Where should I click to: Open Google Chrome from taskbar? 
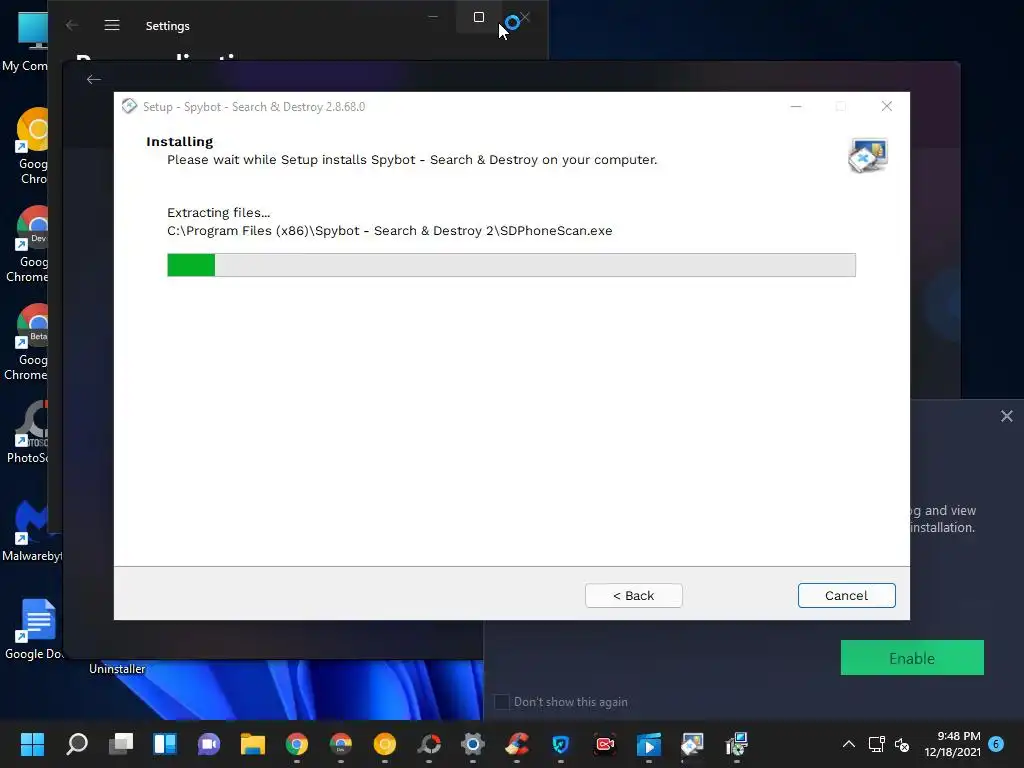[296, 744]
